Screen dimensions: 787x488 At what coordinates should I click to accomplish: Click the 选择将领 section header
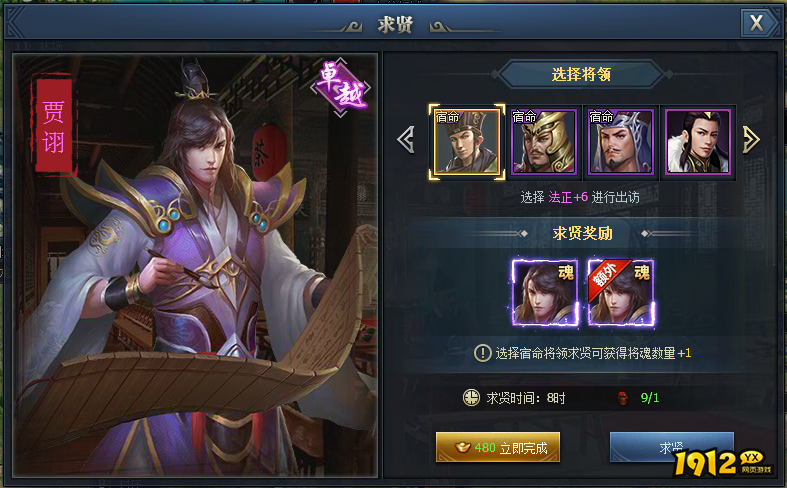coord(581,74)
